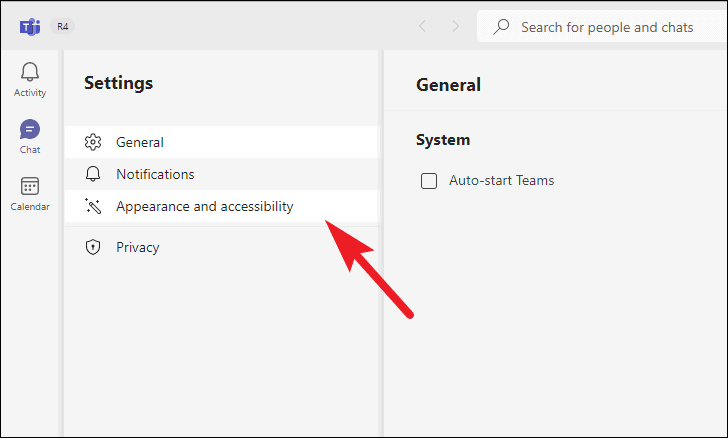The image size is (728, 438).
Task: Click the bell icon beside Notifications
Action: [93, 174]
